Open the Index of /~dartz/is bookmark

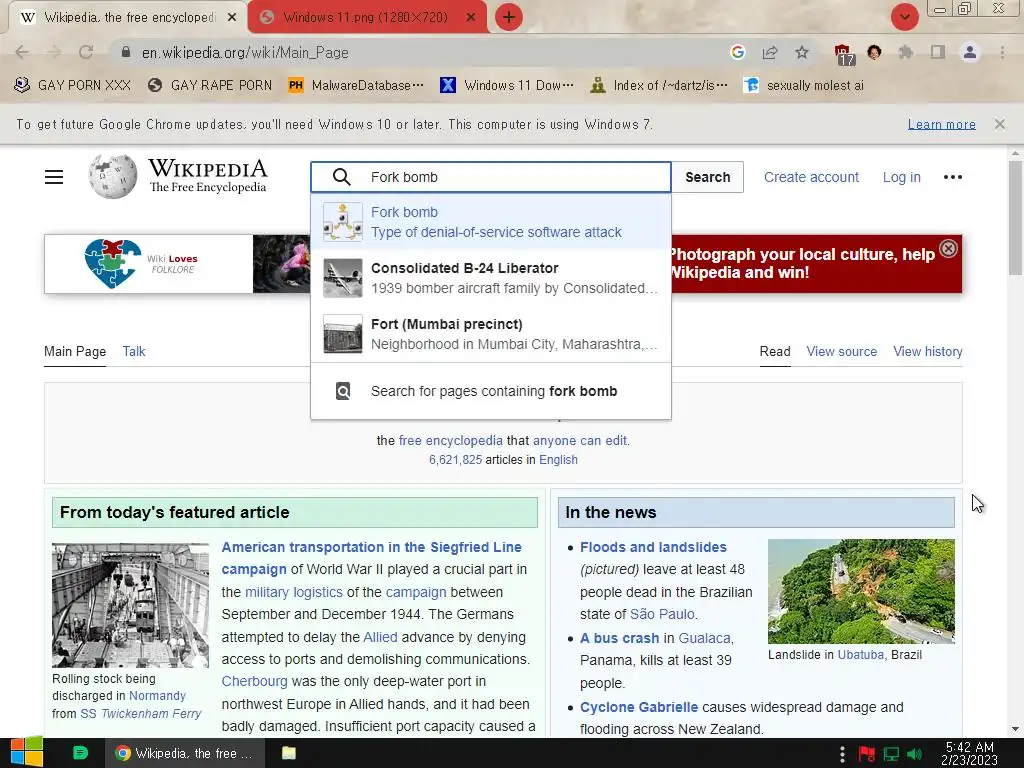coord(659,85)
